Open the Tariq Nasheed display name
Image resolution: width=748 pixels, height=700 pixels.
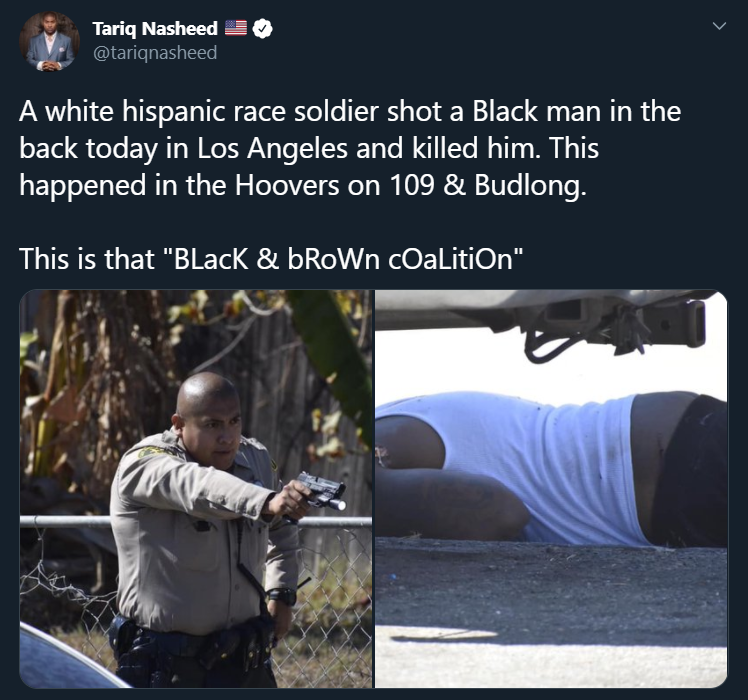tap(155, 28)
